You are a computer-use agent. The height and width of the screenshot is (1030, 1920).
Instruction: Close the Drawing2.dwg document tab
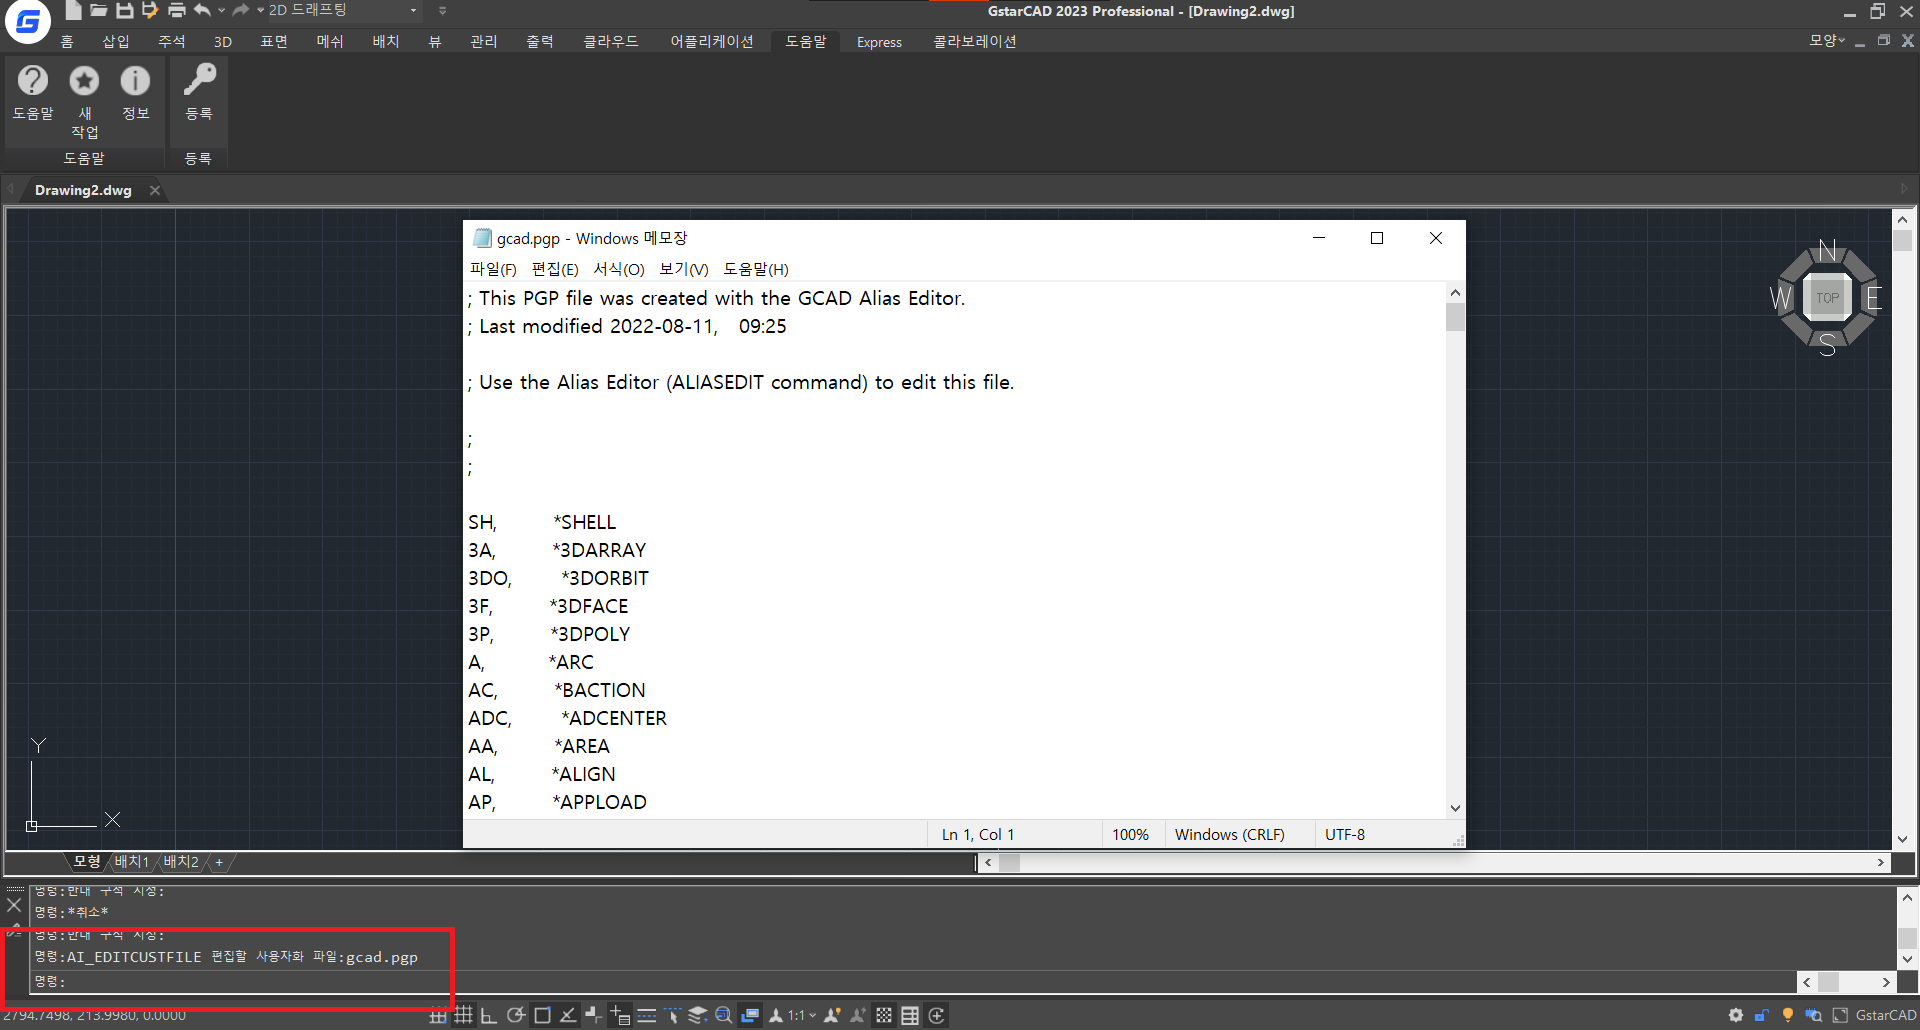(x=155, y=190)
